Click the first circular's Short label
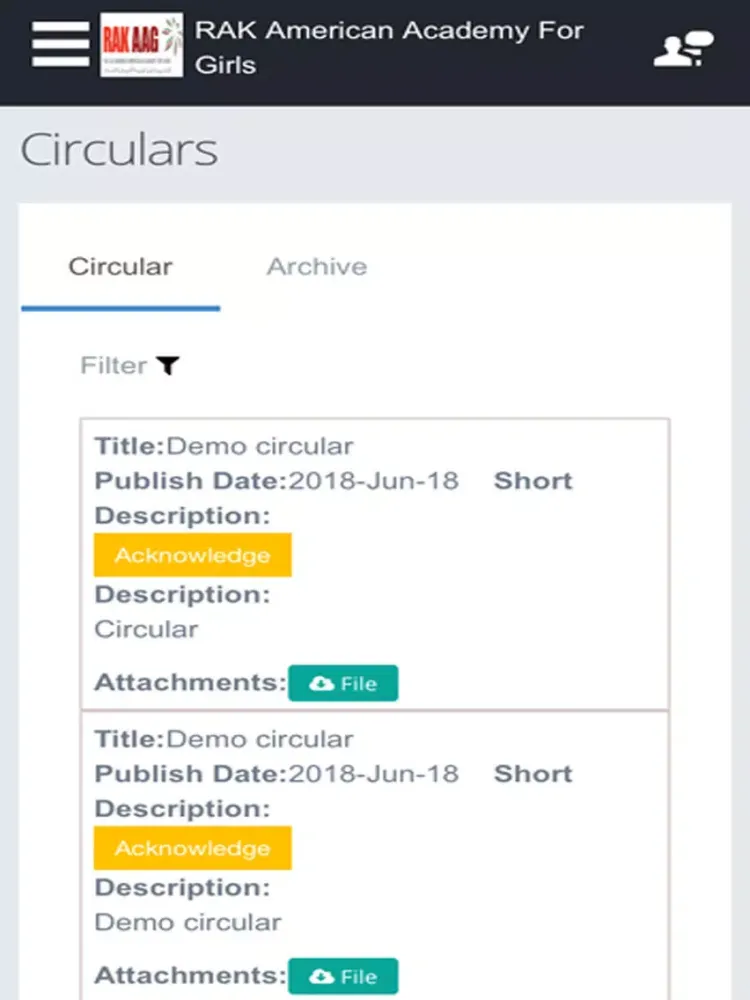The image size is (750, 1000). [x=533, y=481]
